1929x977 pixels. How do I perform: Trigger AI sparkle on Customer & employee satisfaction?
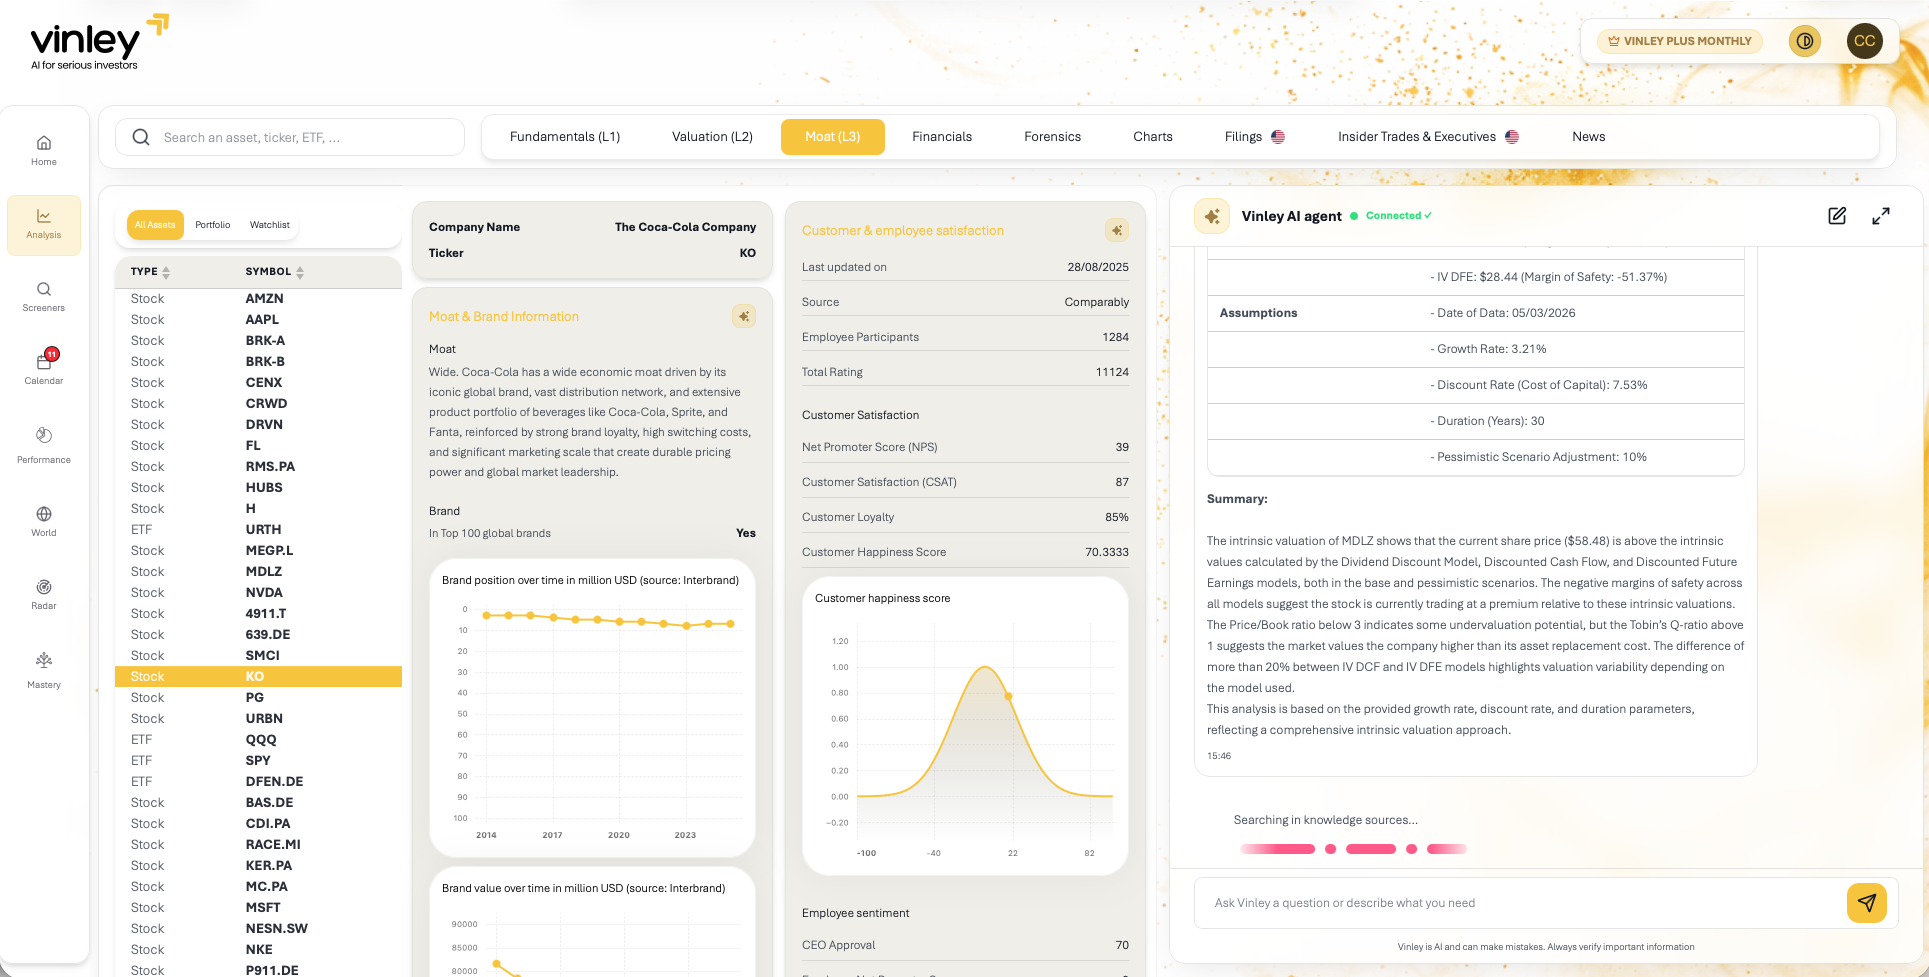coord(1117,230)
